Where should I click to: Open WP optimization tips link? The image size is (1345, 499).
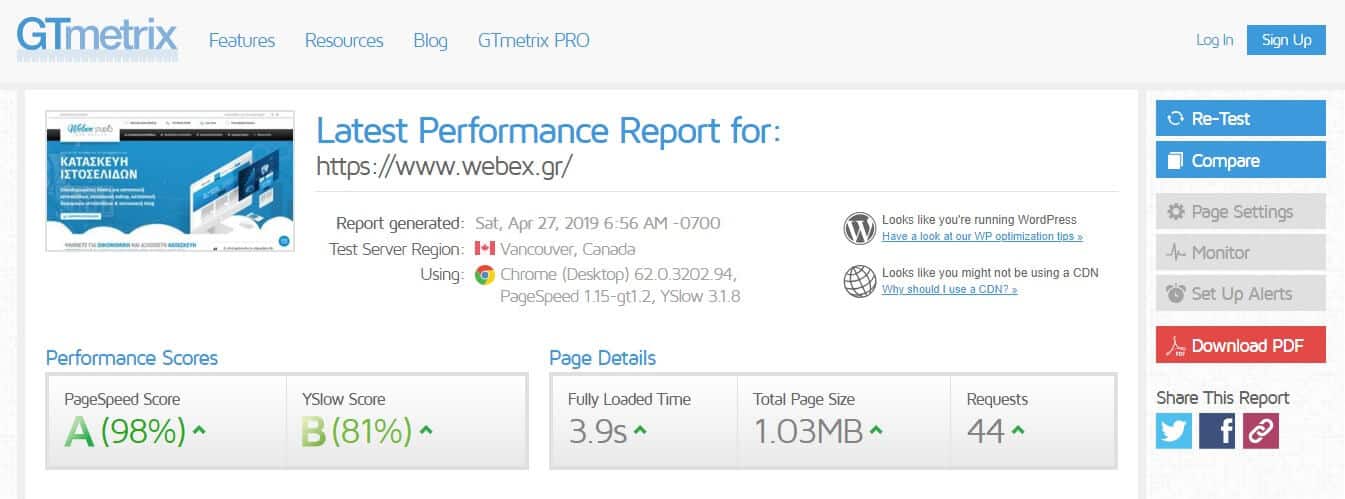coord(982,237)
